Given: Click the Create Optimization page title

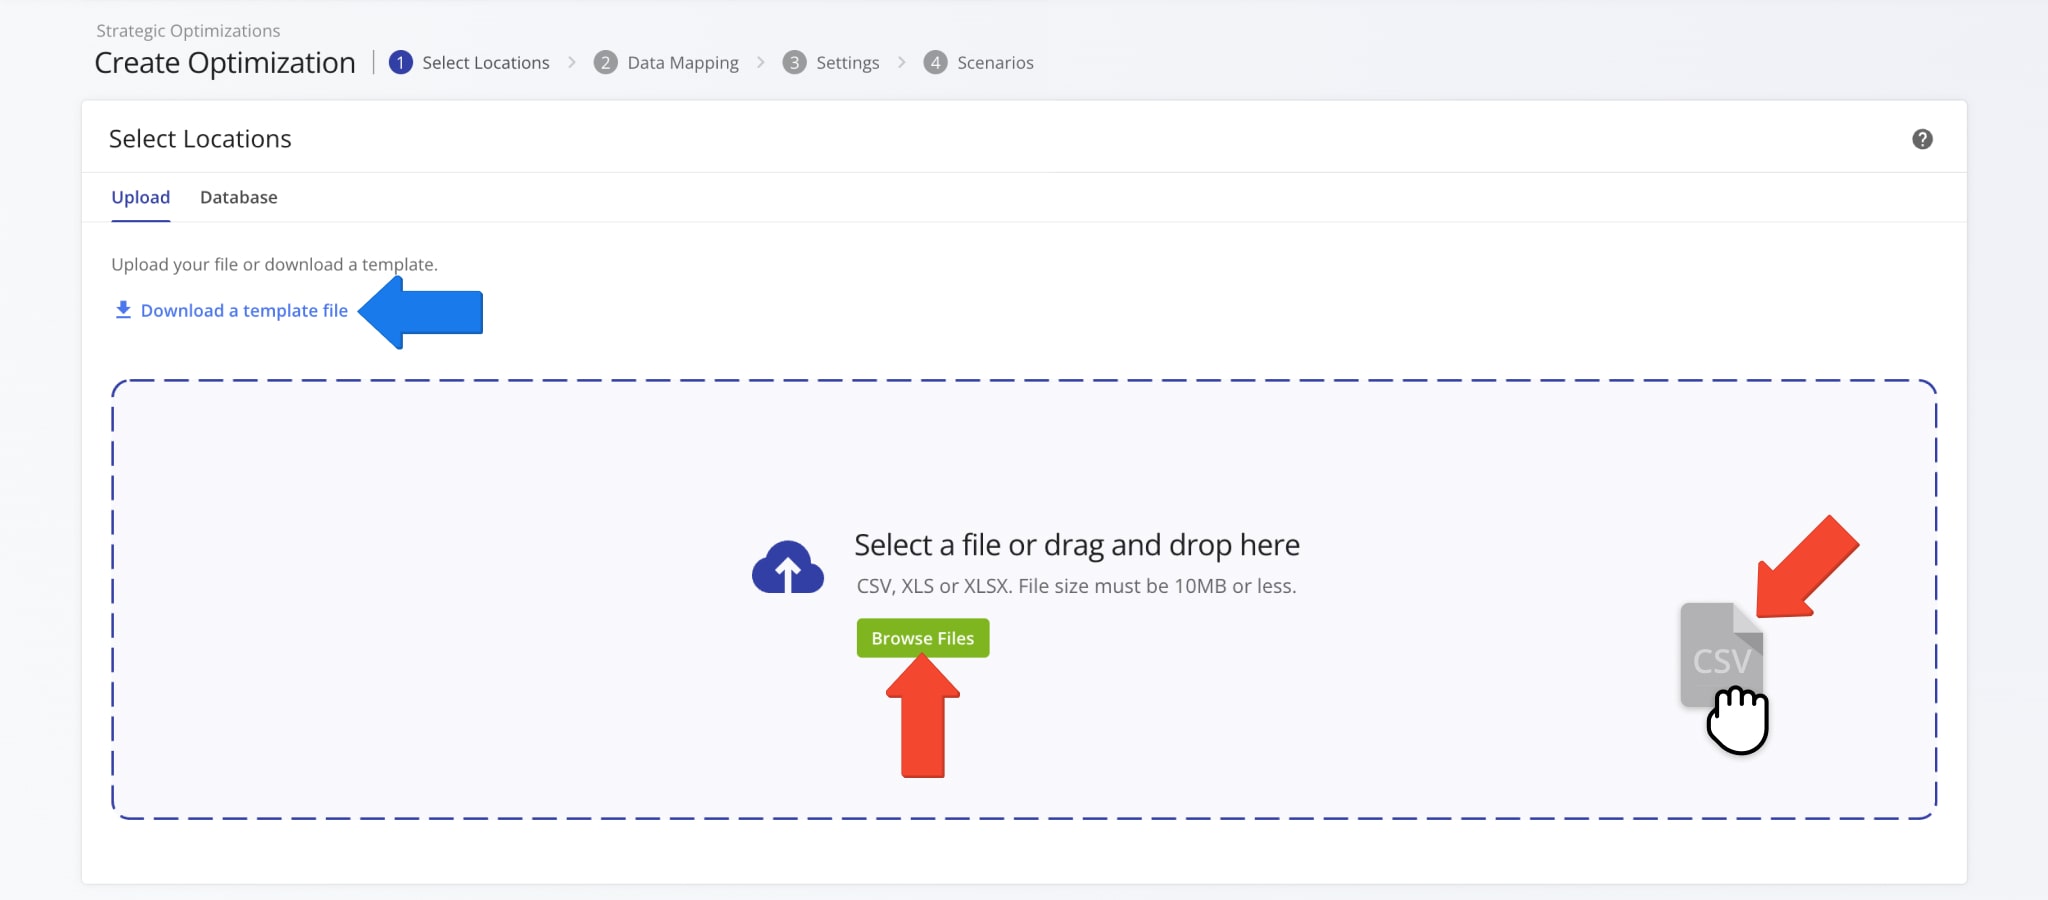Looking at the screenshot, I should tap(224, 62).
